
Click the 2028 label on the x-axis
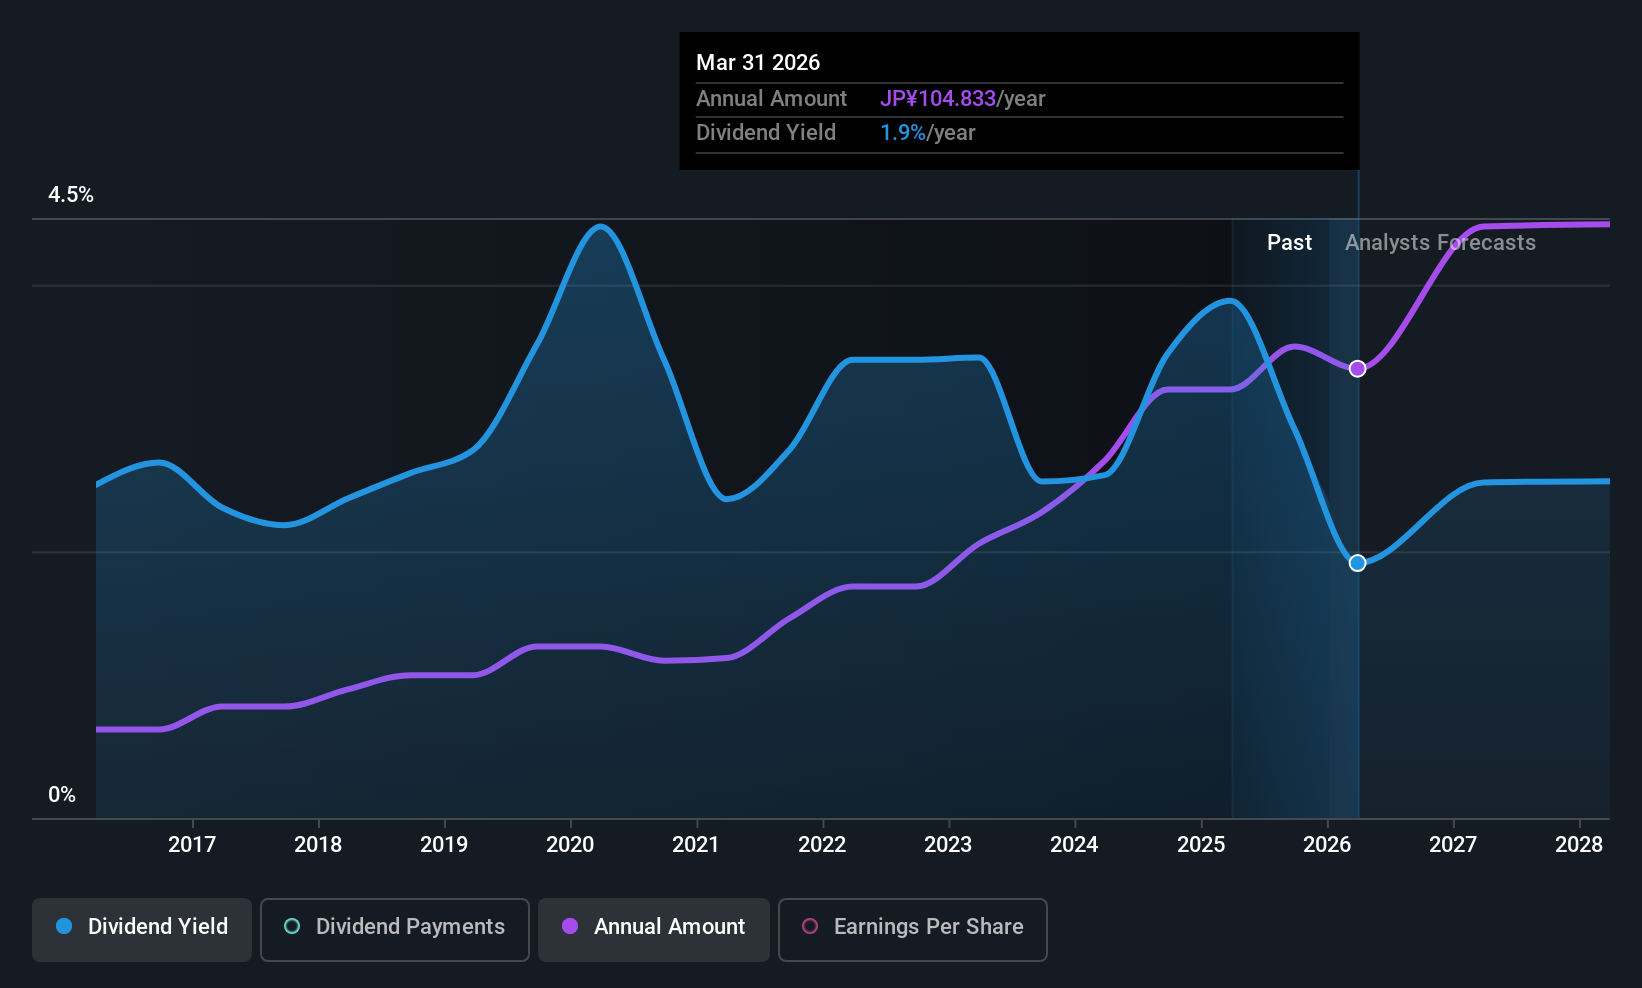point(1579,845)
